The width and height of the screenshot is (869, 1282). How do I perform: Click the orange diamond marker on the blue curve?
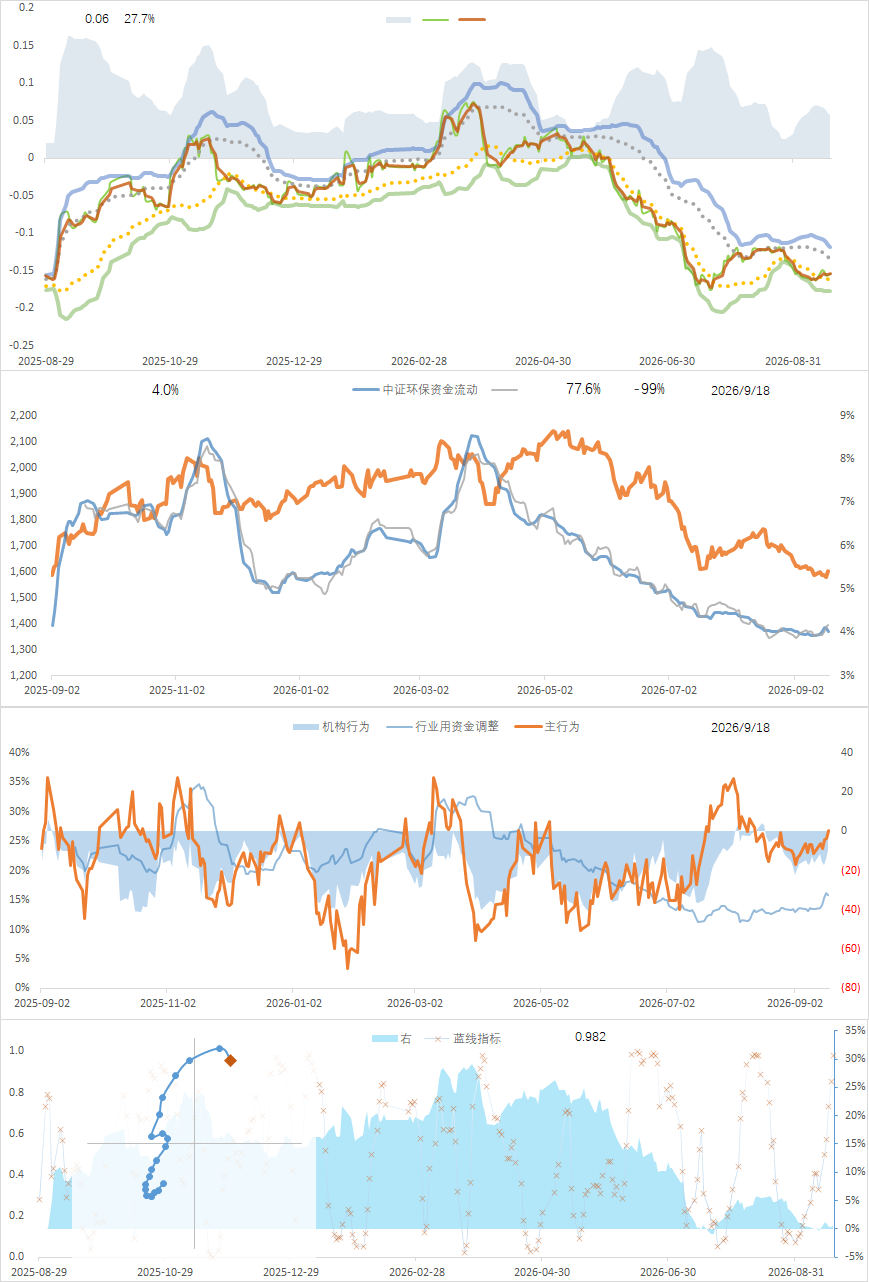230,1060
